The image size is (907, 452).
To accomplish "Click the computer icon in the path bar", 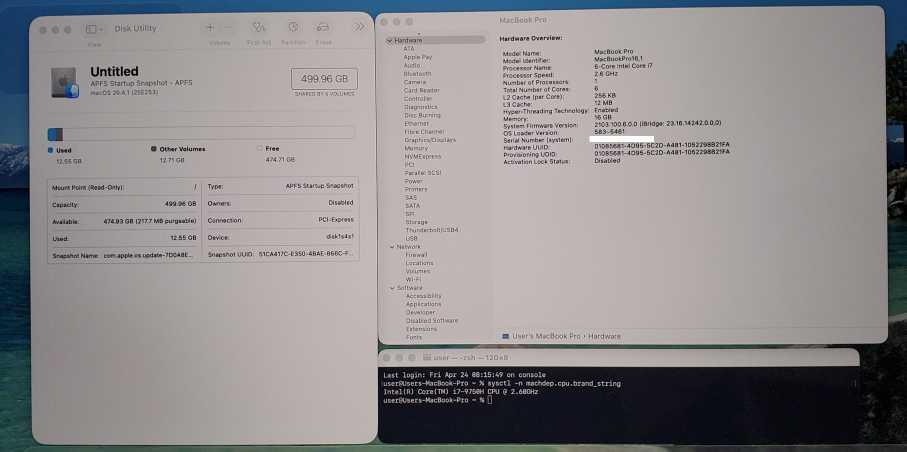I will click(x=506, y=336).
